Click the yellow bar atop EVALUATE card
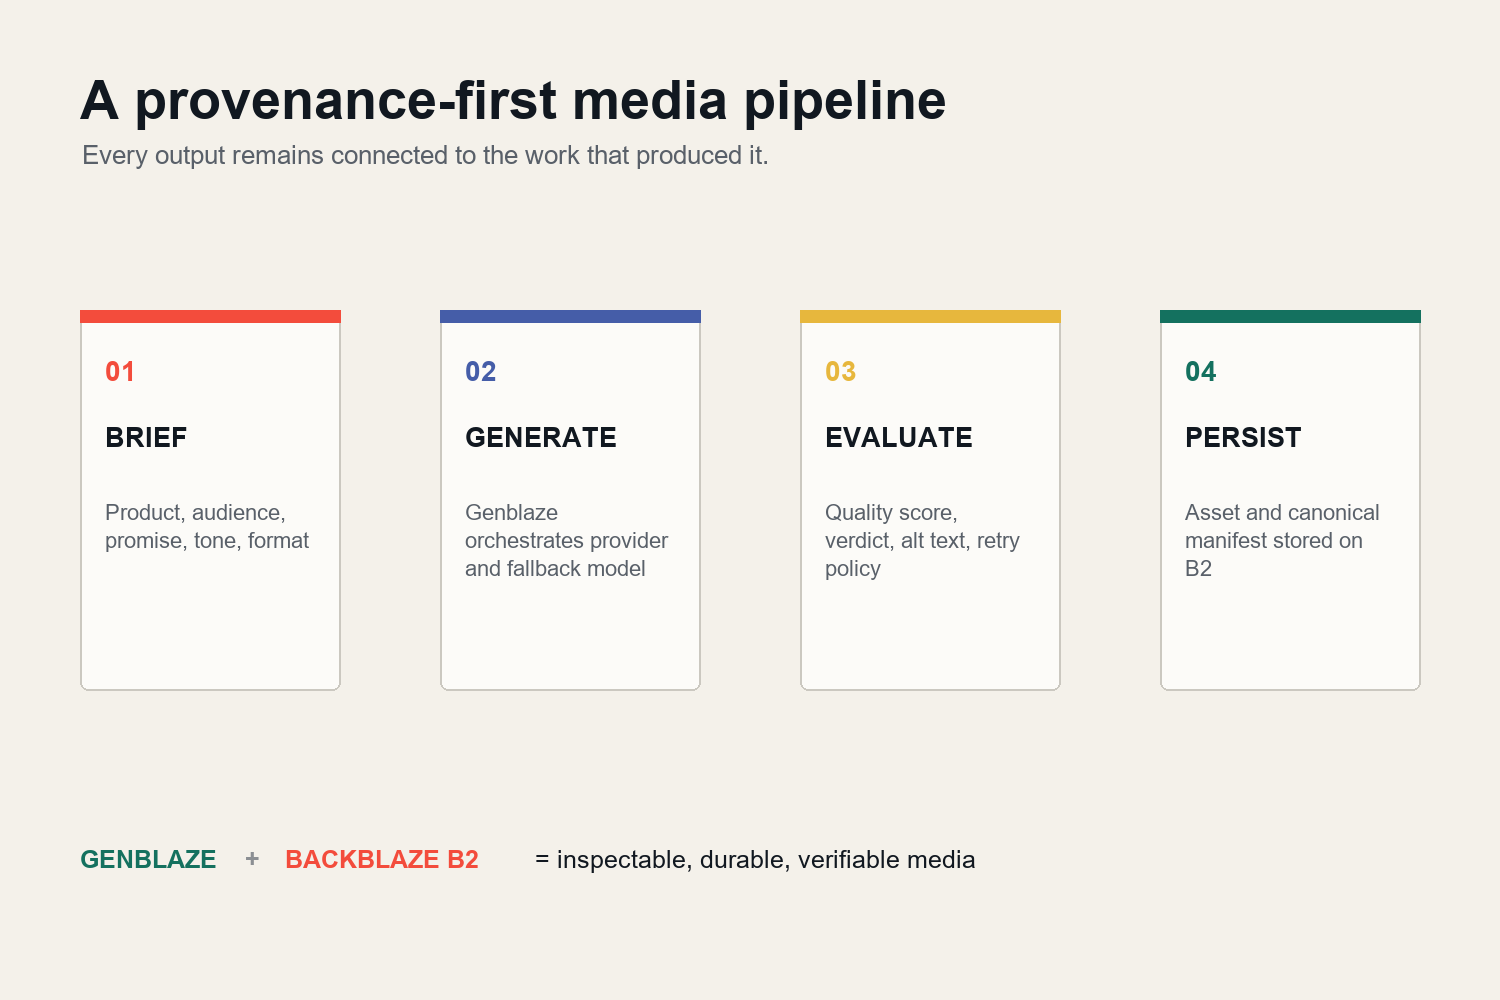This screenshot has width=1500, height=1000. 930,316
